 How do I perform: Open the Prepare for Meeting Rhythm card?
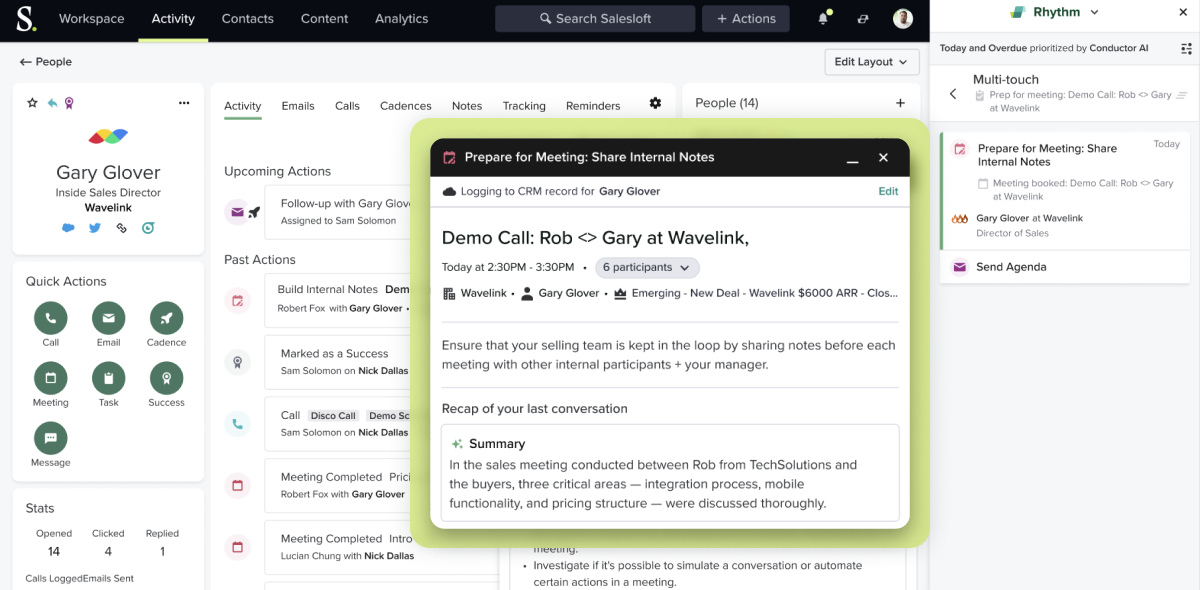tap(1064, 193)
